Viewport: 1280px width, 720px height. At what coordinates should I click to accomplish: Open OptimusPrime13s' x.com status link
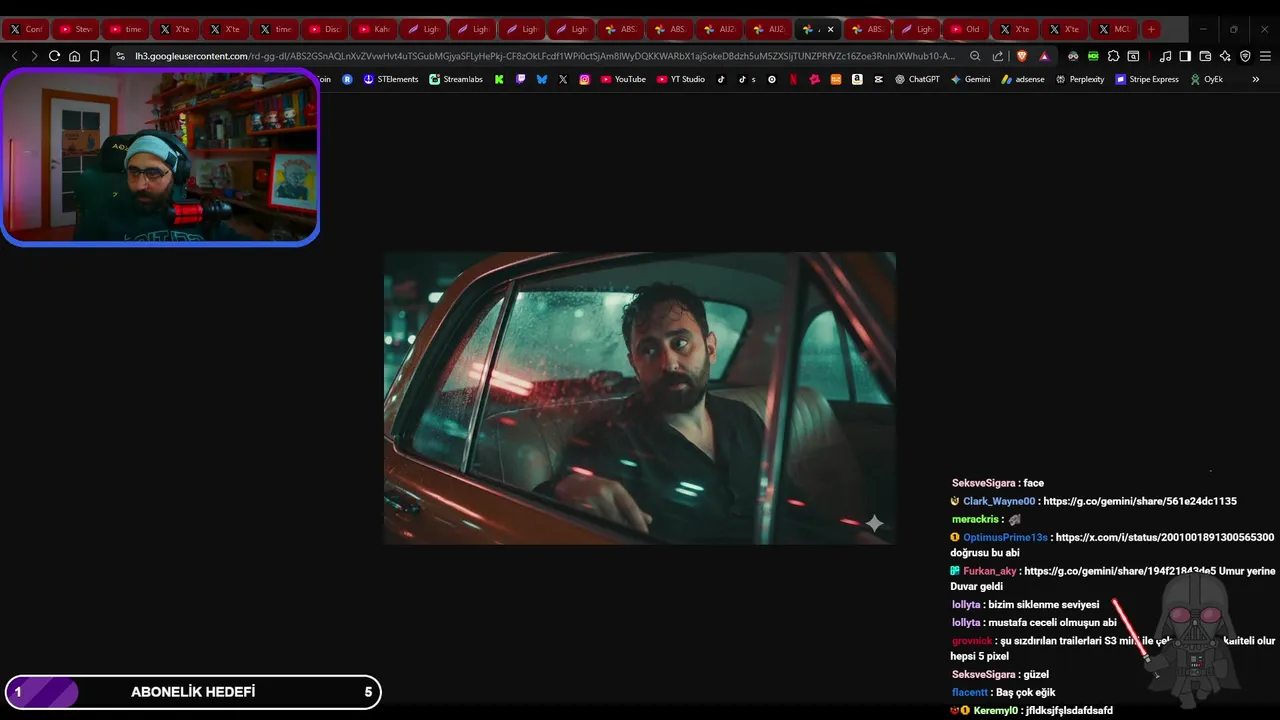coord(1165,537)
